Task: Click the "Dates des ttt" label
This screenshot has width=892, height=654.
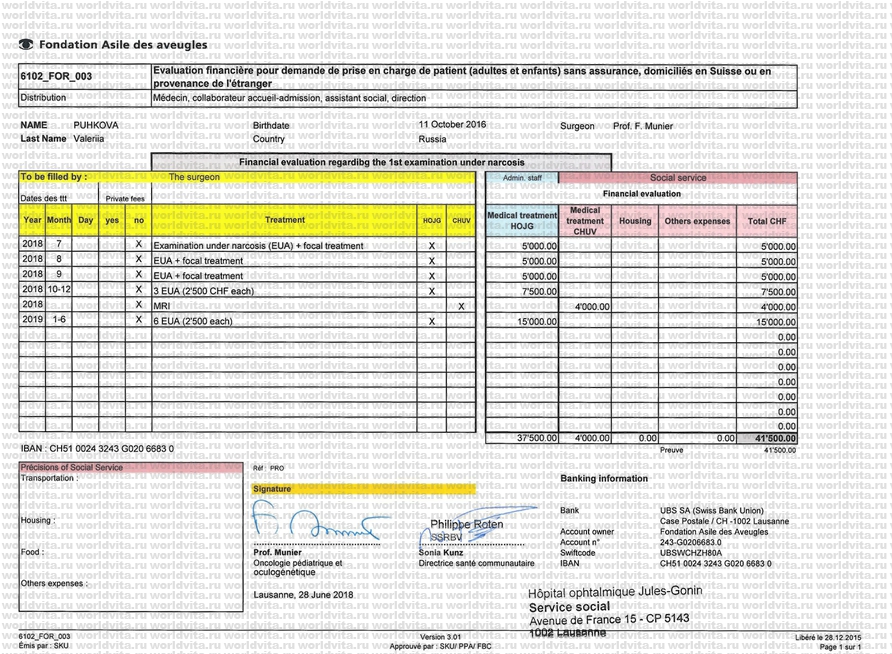Action: (x=44, y=198)
